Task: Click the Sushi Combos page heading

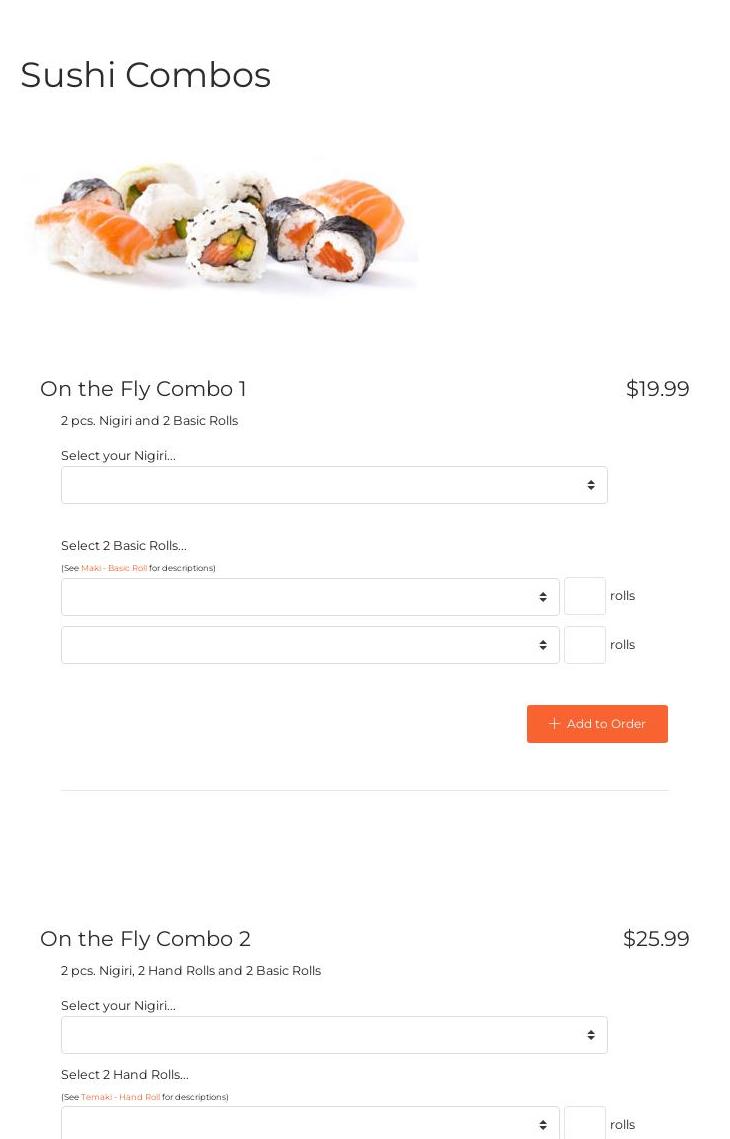Action: tap(146, 75)
